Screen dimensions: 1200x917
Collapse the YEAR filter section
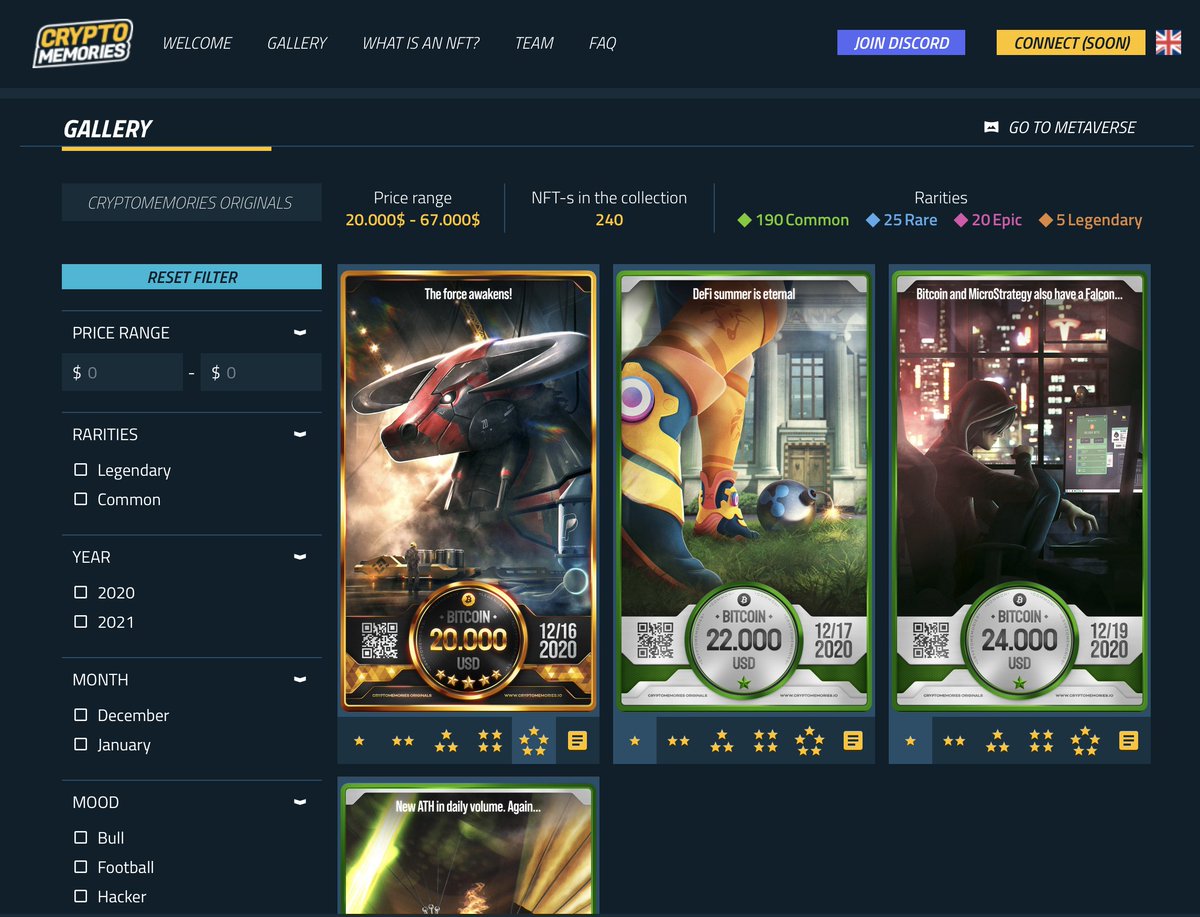click(299, 556)
